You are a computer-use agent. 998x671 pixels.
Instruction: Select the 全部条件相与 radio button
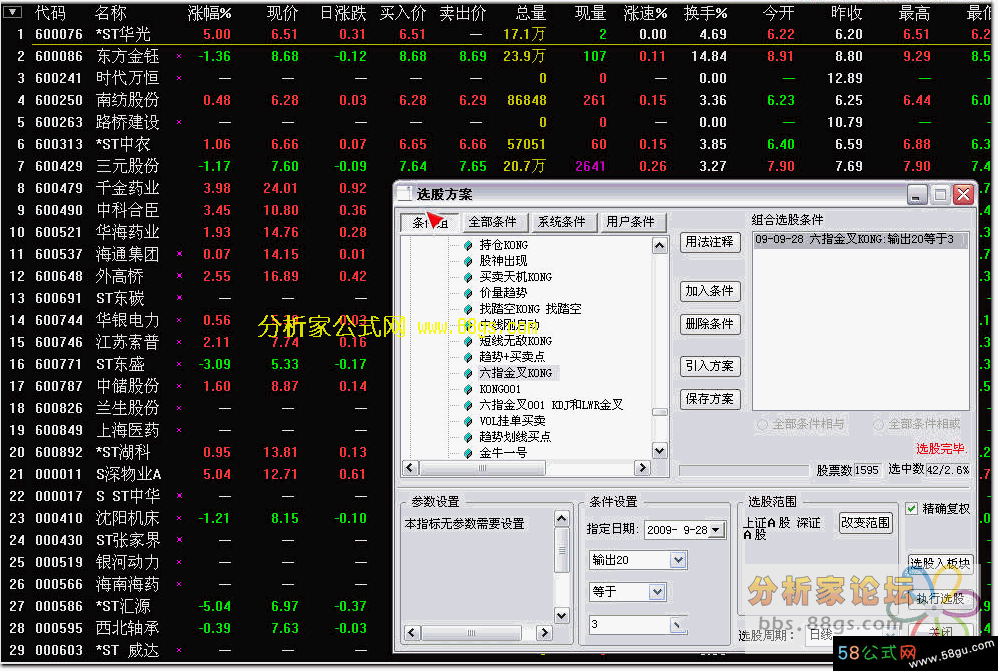tap(762, 424)
